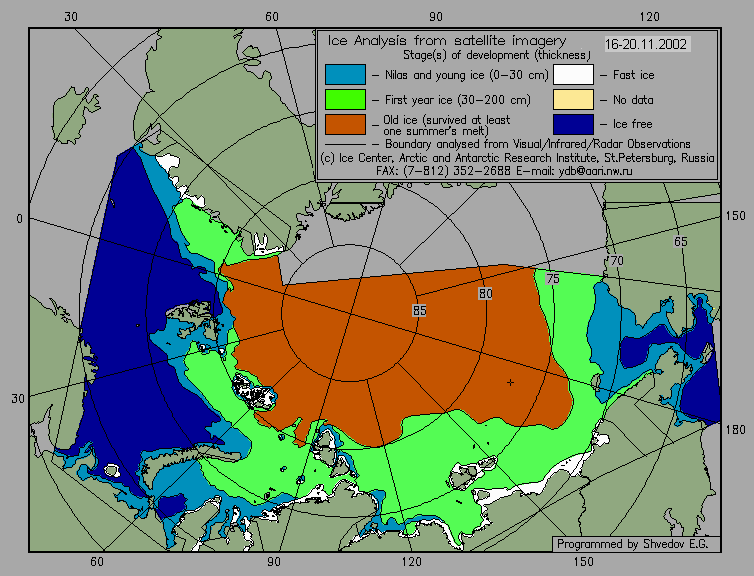This screenshot has height=576, width=754.
Task: Click the 'First year ice (30-200 cm)' label
Action: click(458, 100)
